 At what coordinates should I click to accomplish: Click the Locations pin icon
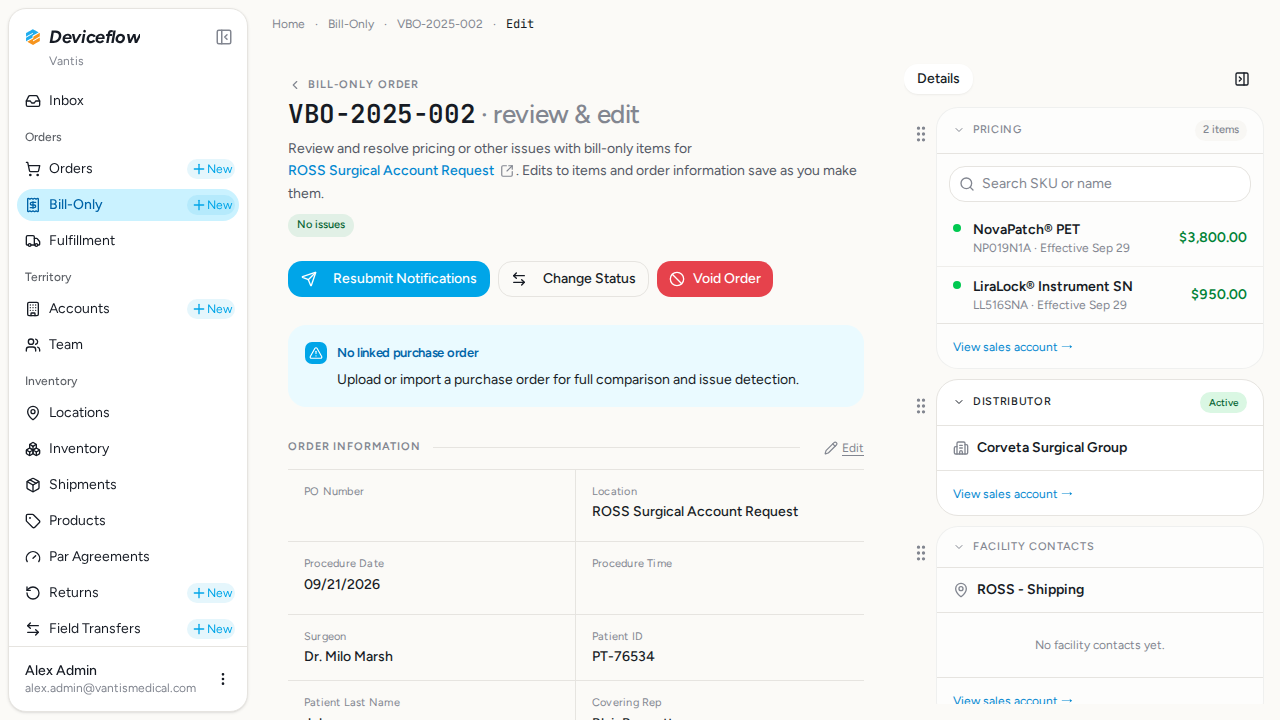[33, 413]
